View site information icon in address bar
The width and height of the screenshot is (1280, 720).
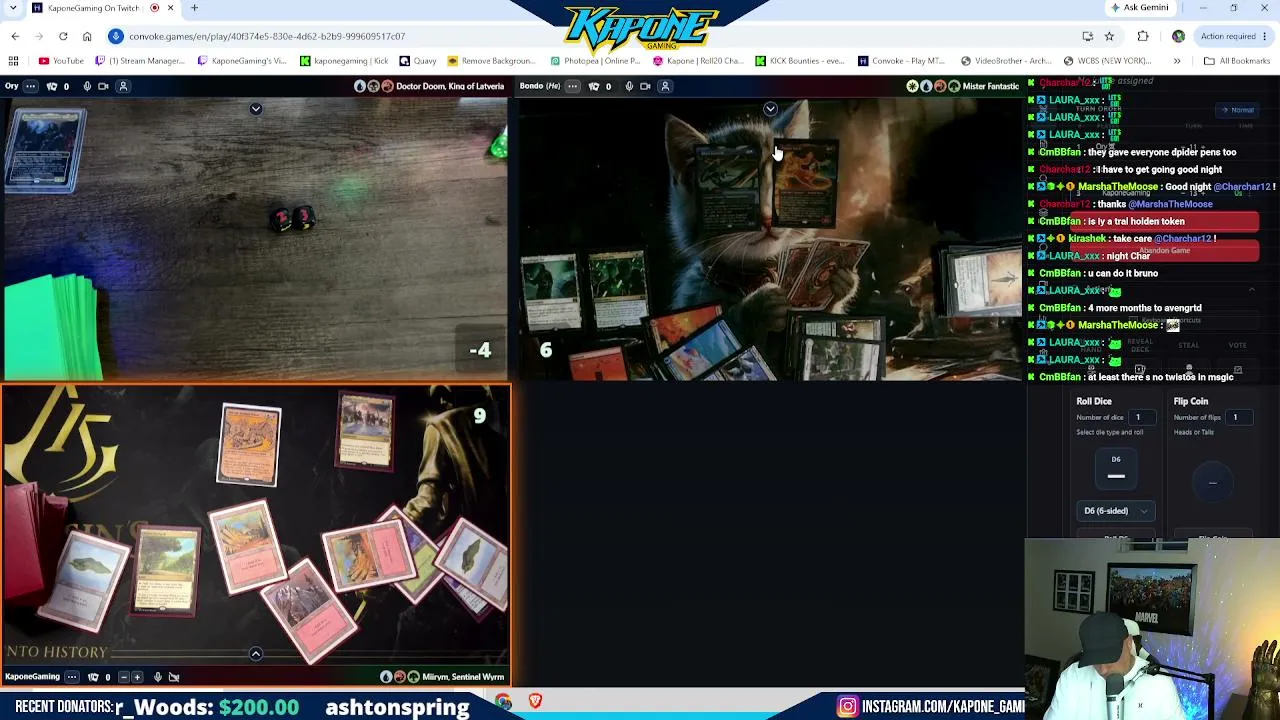(116, 36)
